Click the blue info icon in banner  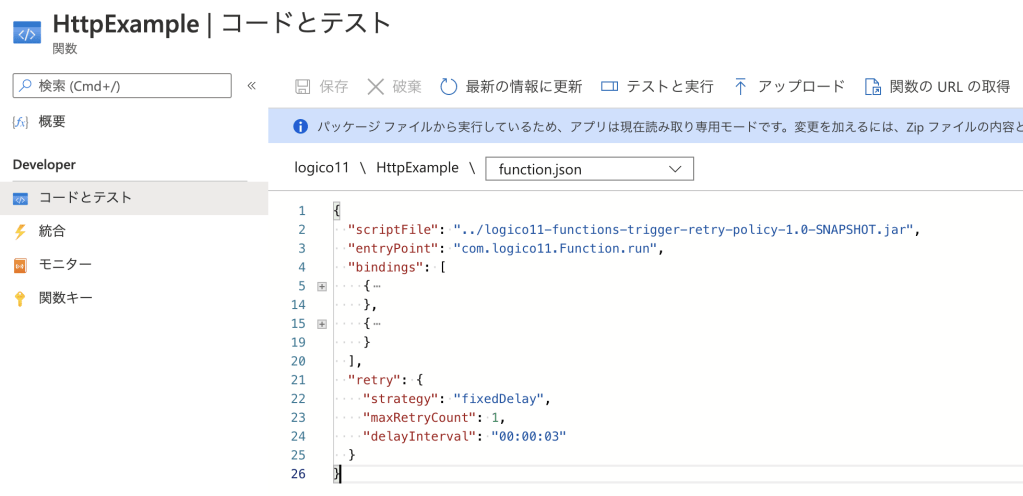click(x=299, y=127)
